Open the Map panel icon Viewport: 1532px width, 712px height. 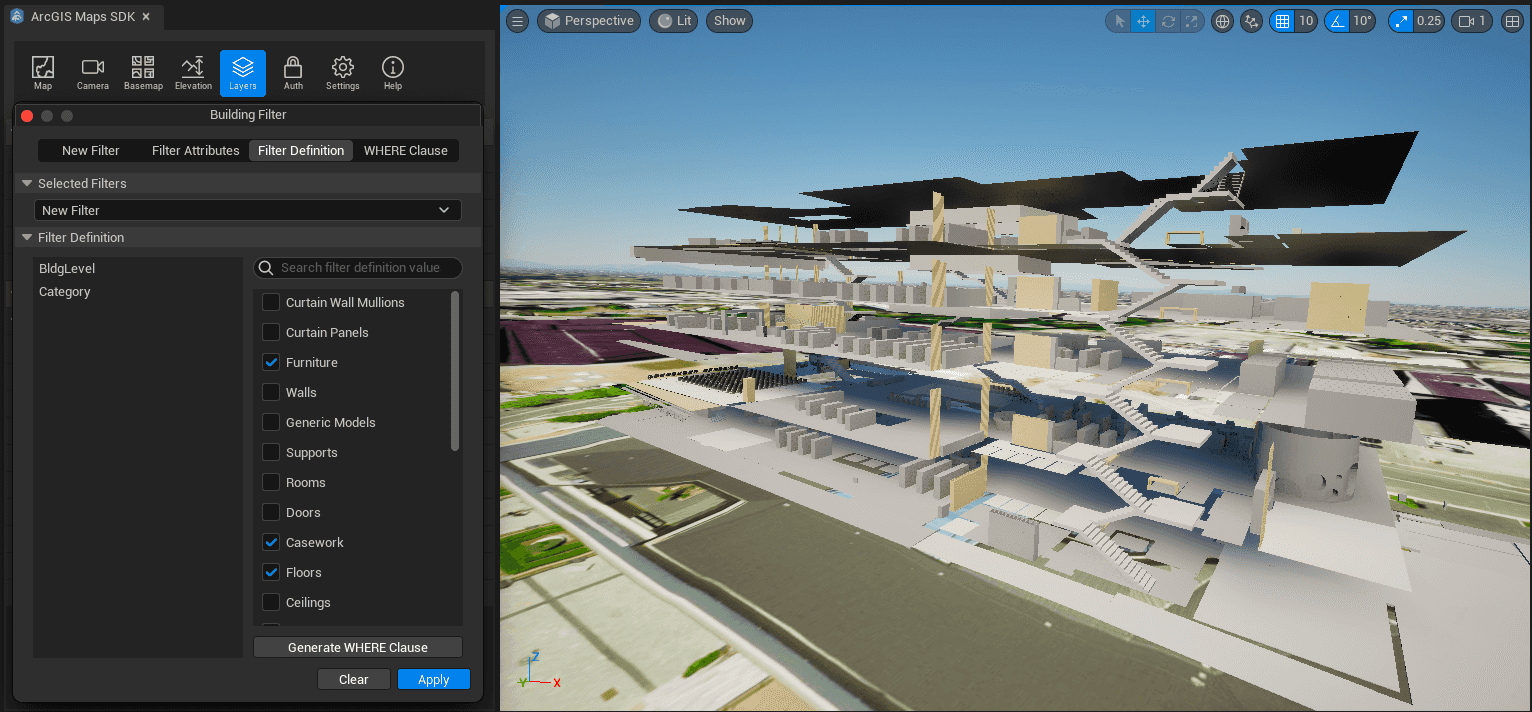[x=42, y=70]
